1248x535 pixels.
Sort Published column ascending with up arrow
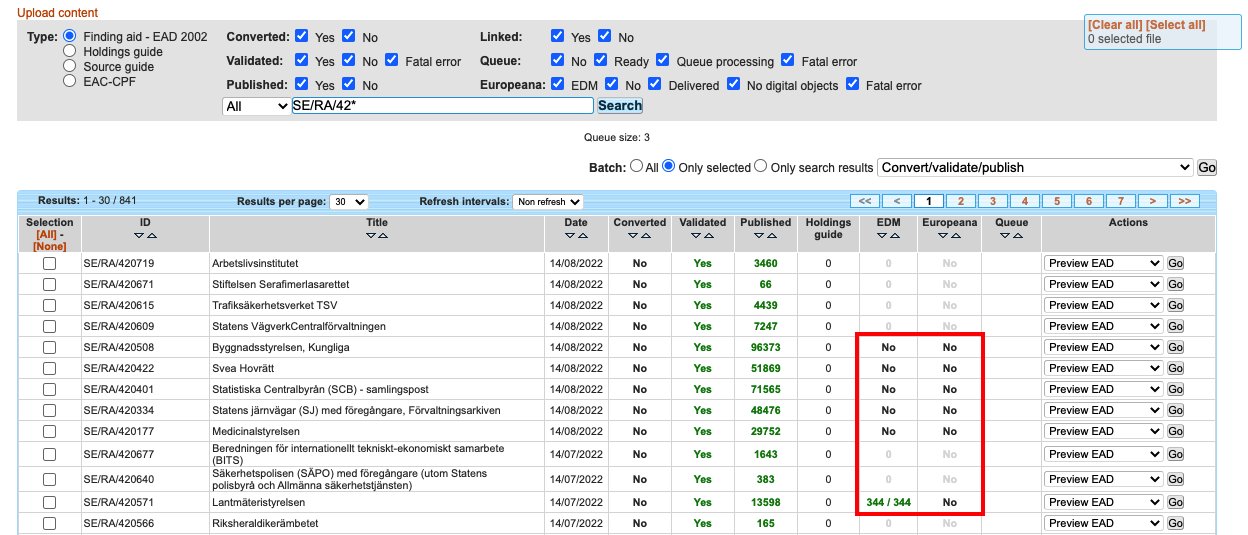pos(771,236)
